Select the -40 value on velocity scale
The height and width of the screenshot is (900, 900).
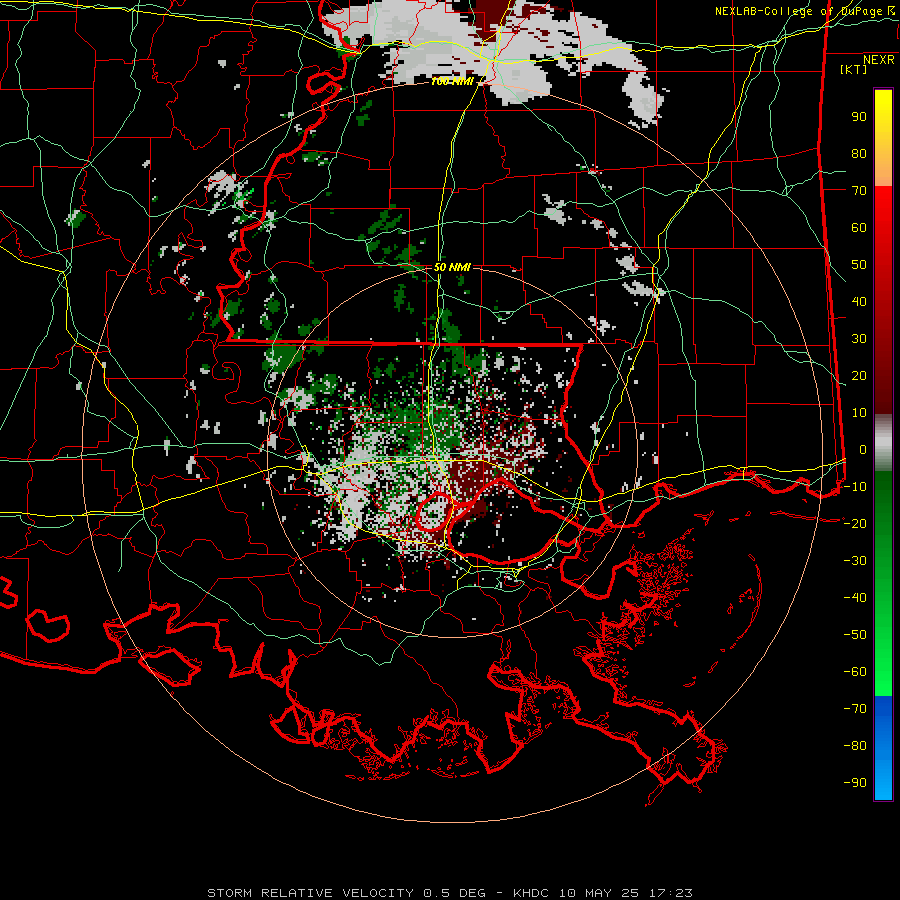click(855, 598)
